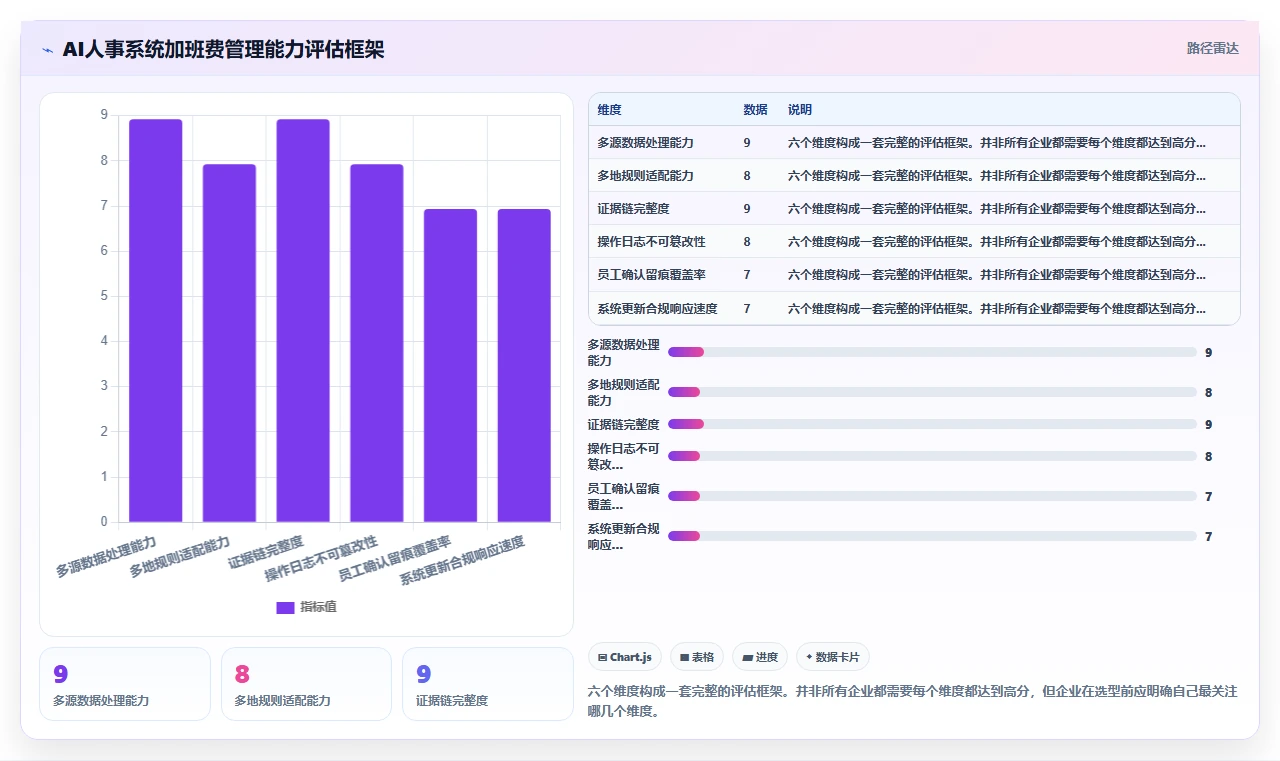Click the 系统更新合规响应速度 x-axis label

pyautogui.click(x=462, y=562)
